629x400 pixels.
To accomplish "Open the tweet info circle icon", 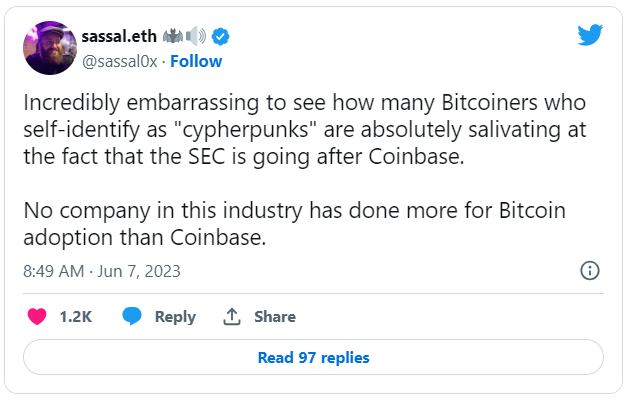I will (x=590, y=271).
